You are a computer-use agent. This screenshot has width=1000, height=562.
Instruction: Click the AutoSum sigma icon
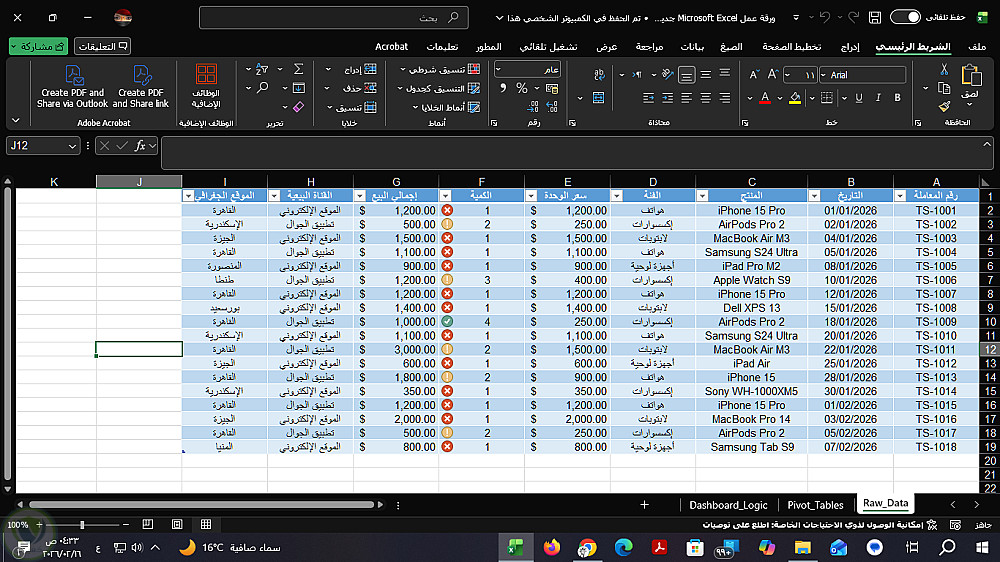(x=298, y=69)
